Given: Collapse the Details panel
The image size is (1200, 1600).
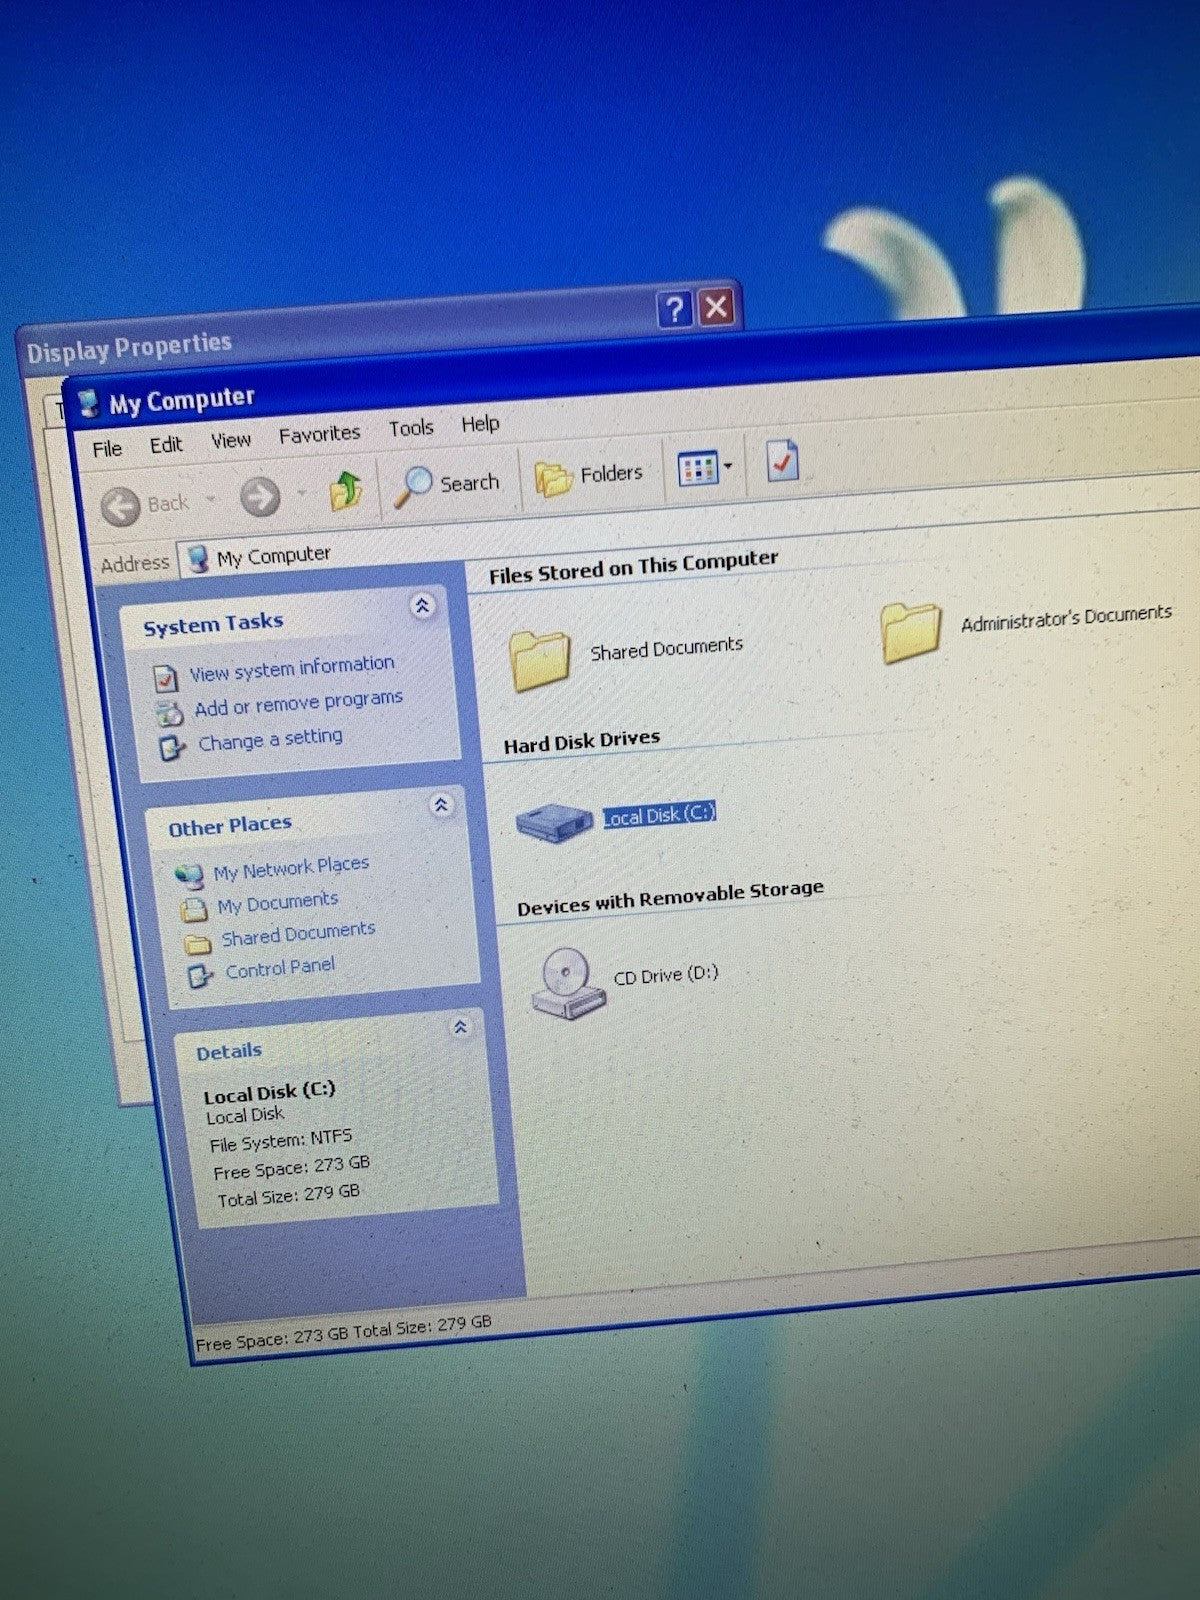Looking at the screenshot, I should 460,1027.
